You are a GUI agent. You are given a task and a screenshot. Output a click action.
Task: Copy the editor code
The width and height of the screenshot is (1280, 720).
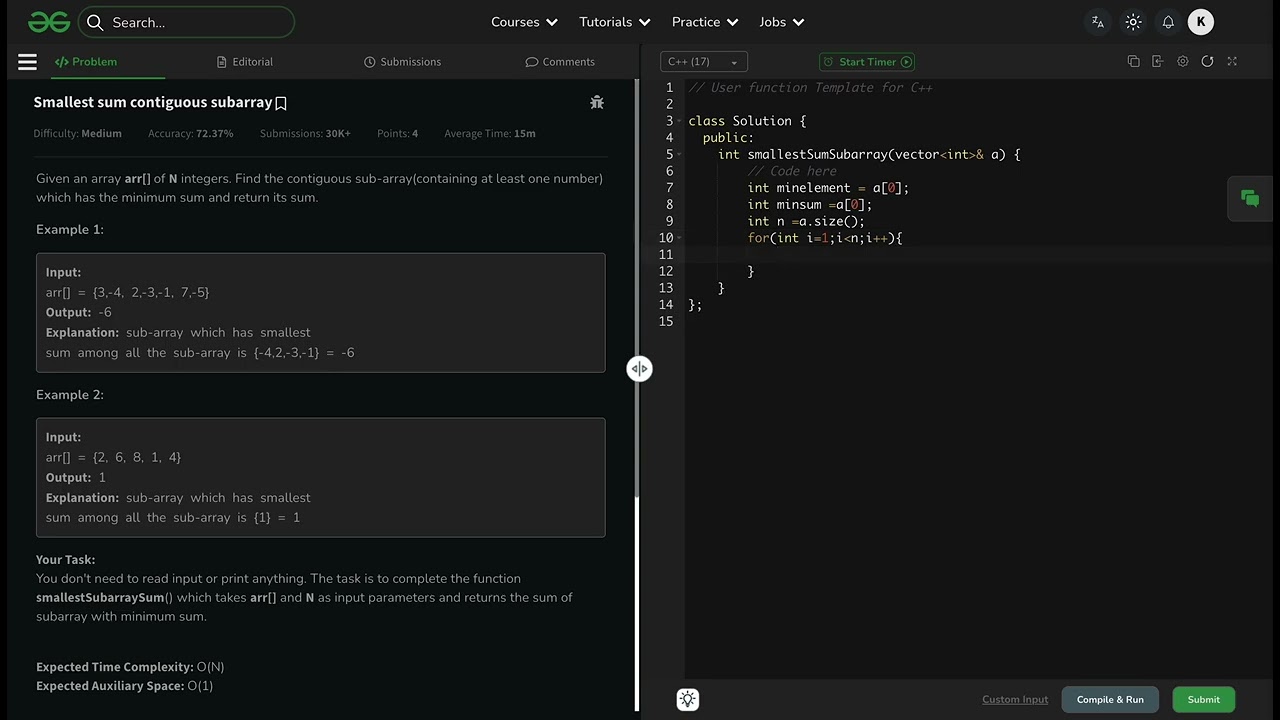(1133, 62)
